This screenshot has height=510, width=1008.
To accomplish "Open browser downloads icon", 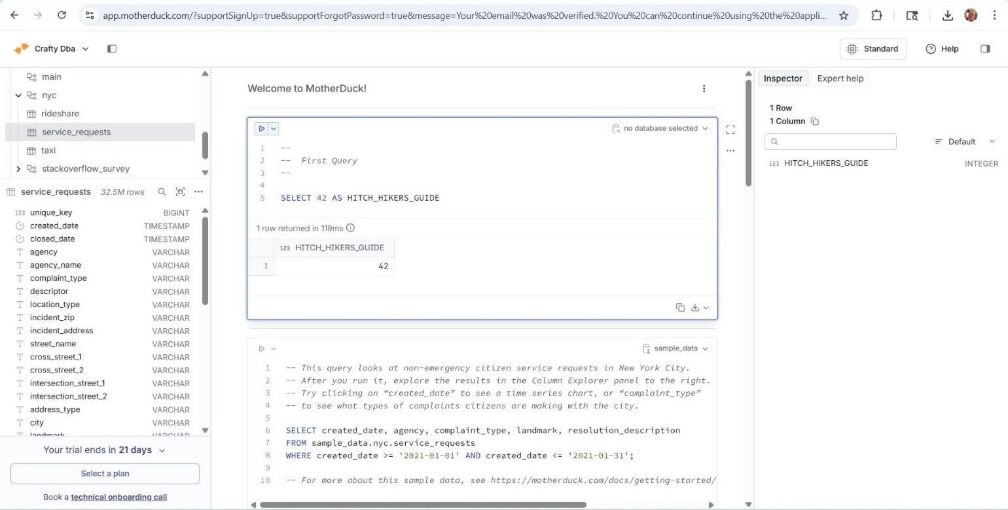I will [947, 15].
